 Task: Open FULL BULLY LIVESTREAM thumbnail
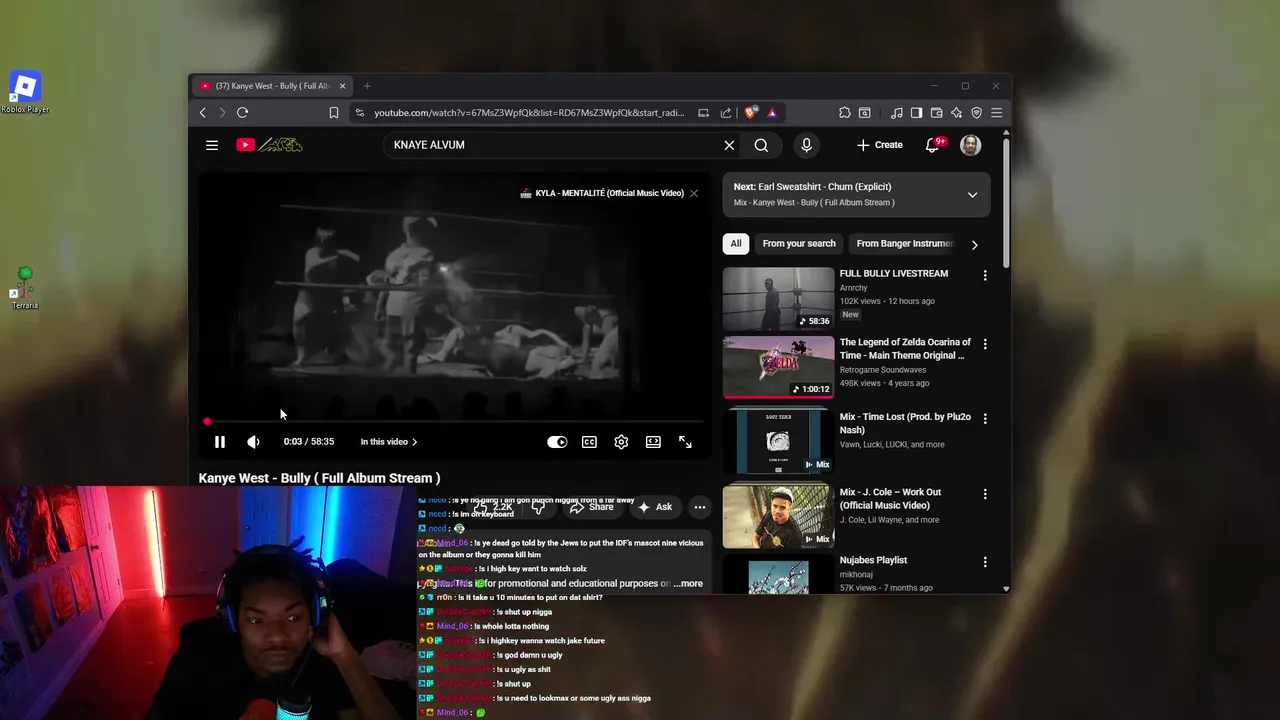pyautogui.click(x=778, y=298)
